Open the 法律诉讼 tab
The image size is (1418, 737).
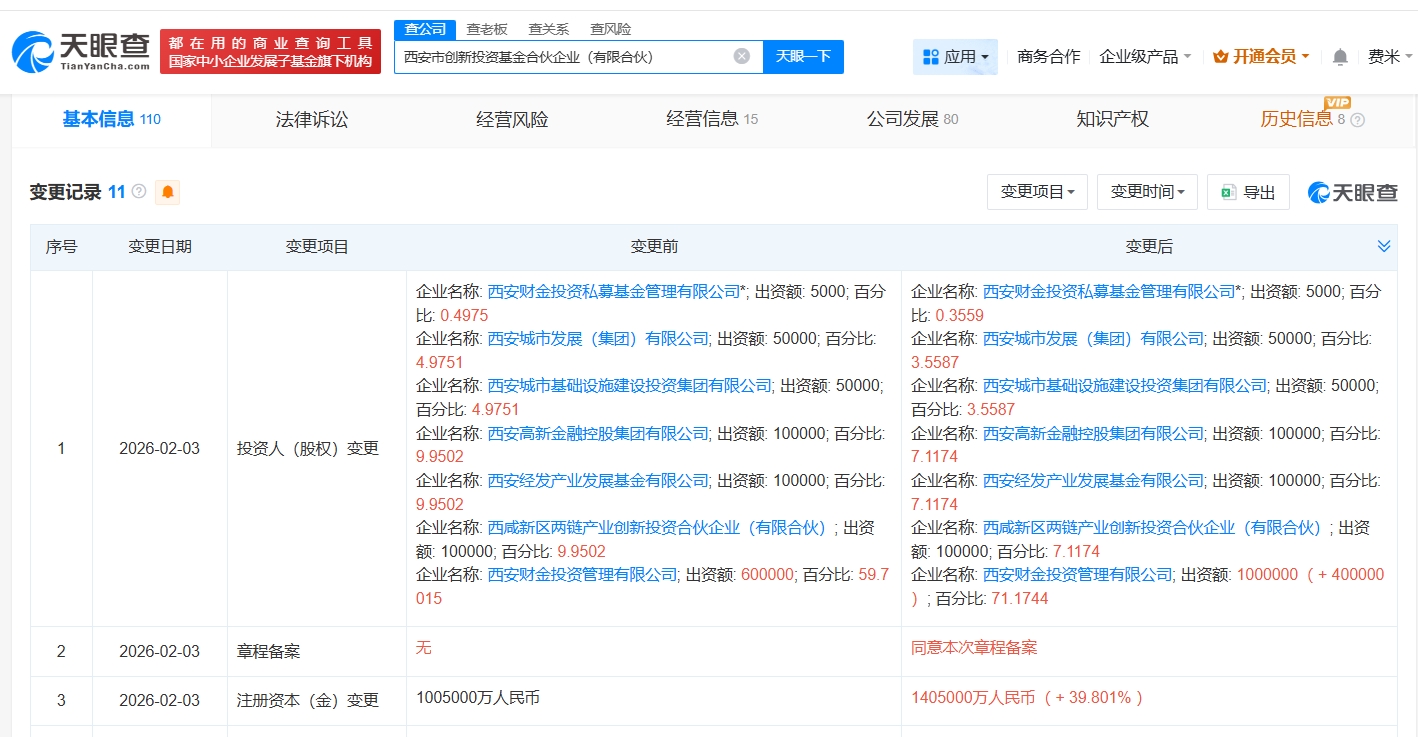(312, 120)
